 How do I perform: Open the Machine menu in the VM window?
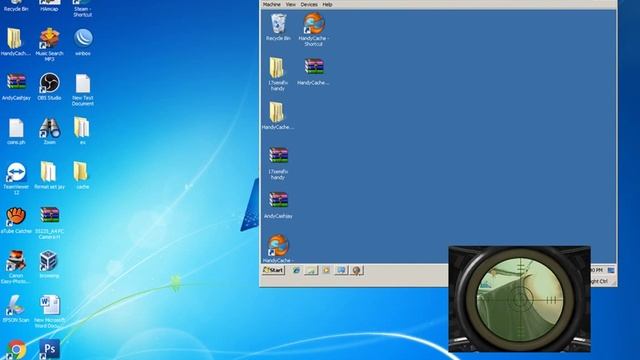tap(271, 4)
